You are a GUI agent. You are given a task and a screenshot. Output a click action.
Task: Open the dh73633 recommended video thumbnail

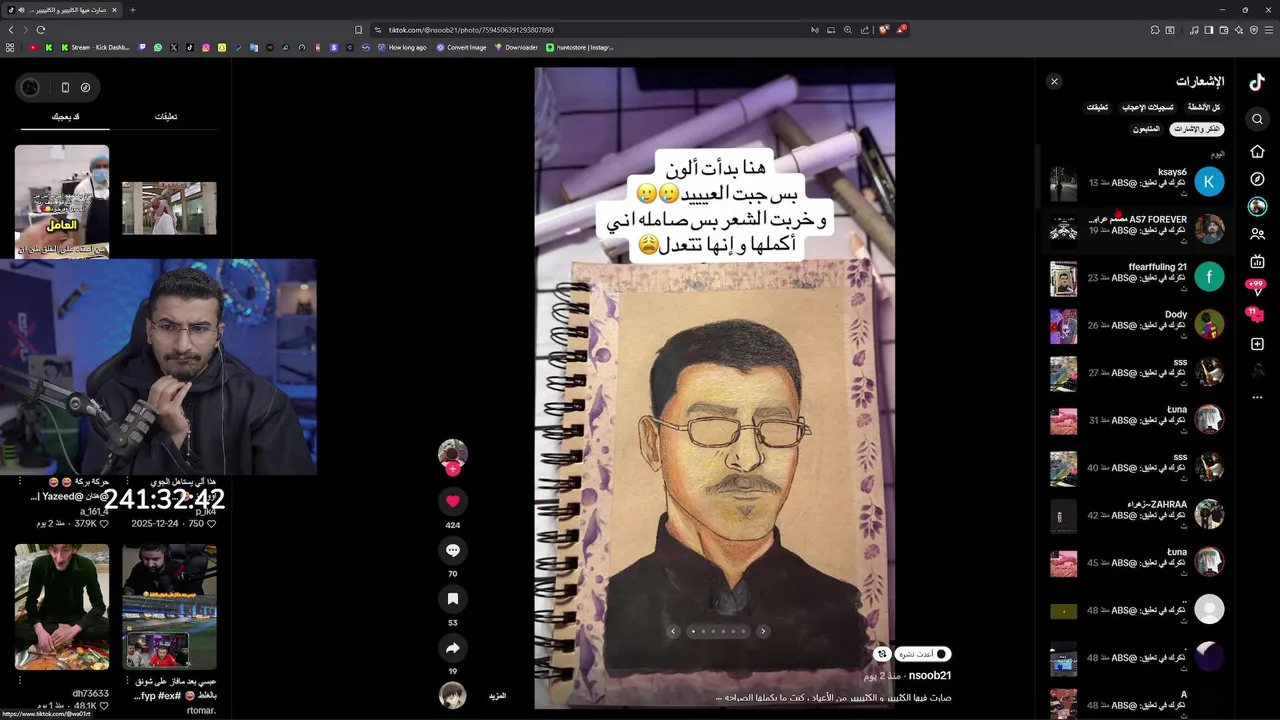click(x=62, y=607)
